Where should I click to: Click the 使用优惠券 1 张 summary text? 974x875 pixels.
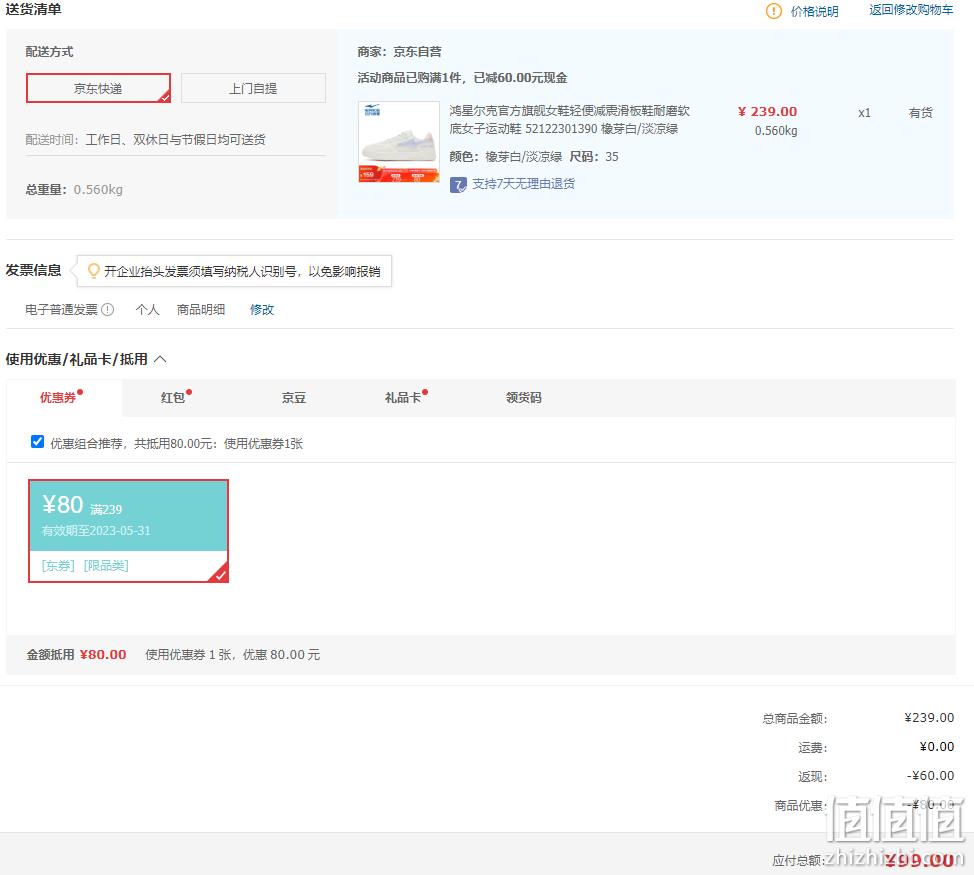point(233,655)
